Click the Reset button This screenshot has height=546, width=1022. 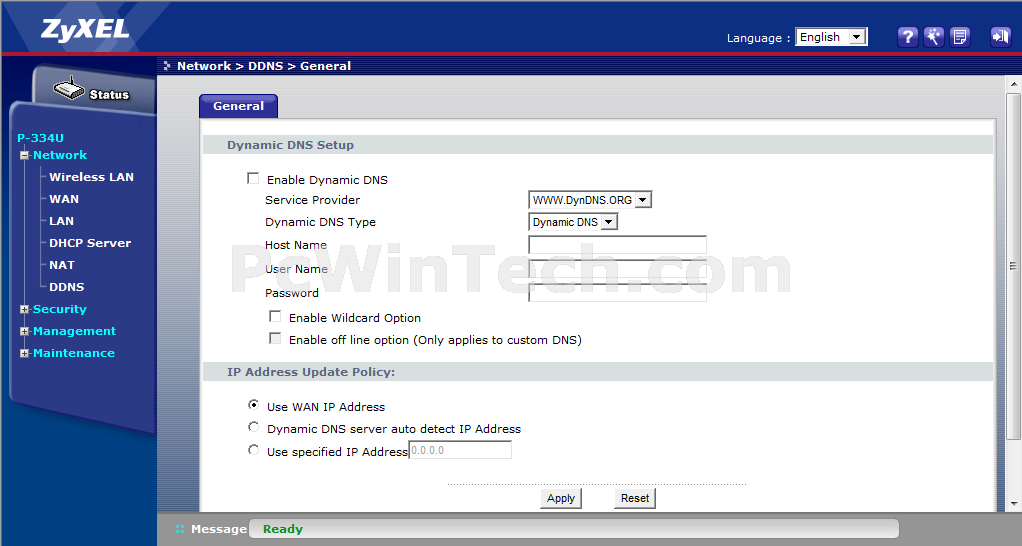point(635,498)
